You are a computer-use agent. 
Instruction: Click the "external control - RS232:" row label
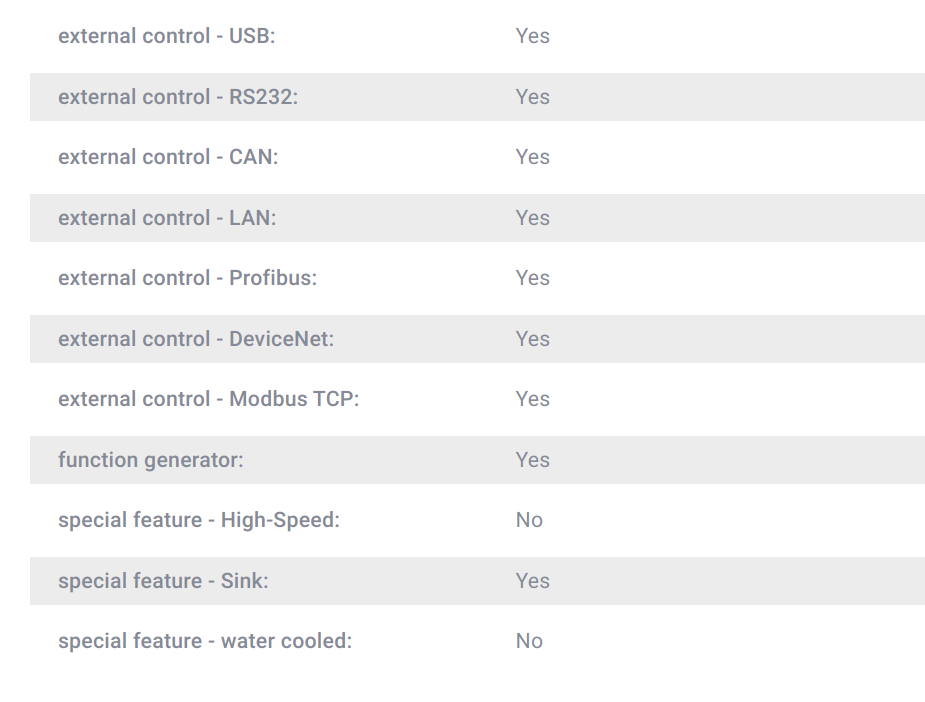pos(178,97)
